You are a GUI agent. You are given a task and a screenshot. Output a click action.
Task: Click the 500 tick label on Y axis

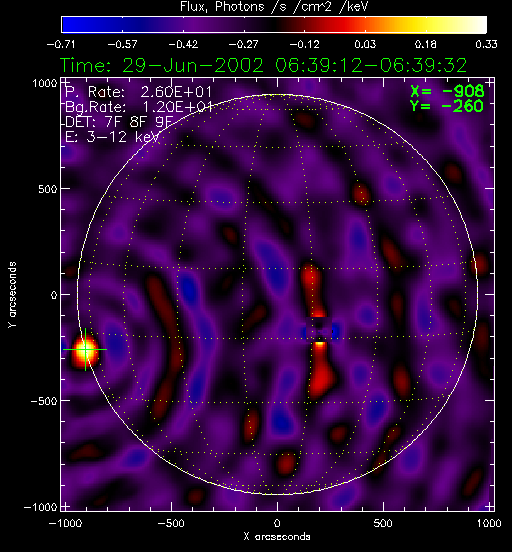pyautogui.click(x=48, y=189)
